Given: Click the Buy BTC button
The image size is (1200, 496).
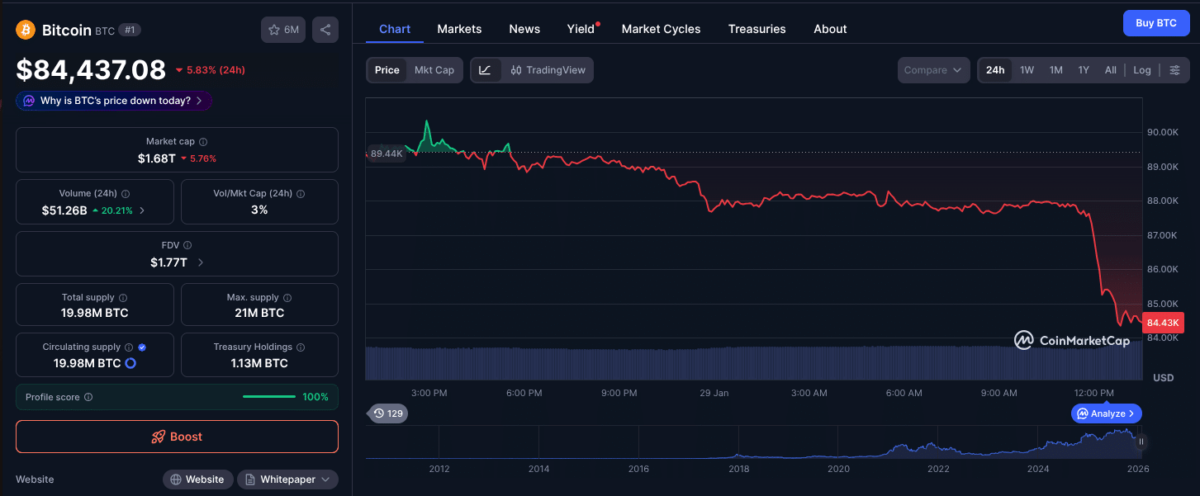Looking at the screenshot, I should [1152, 23].
